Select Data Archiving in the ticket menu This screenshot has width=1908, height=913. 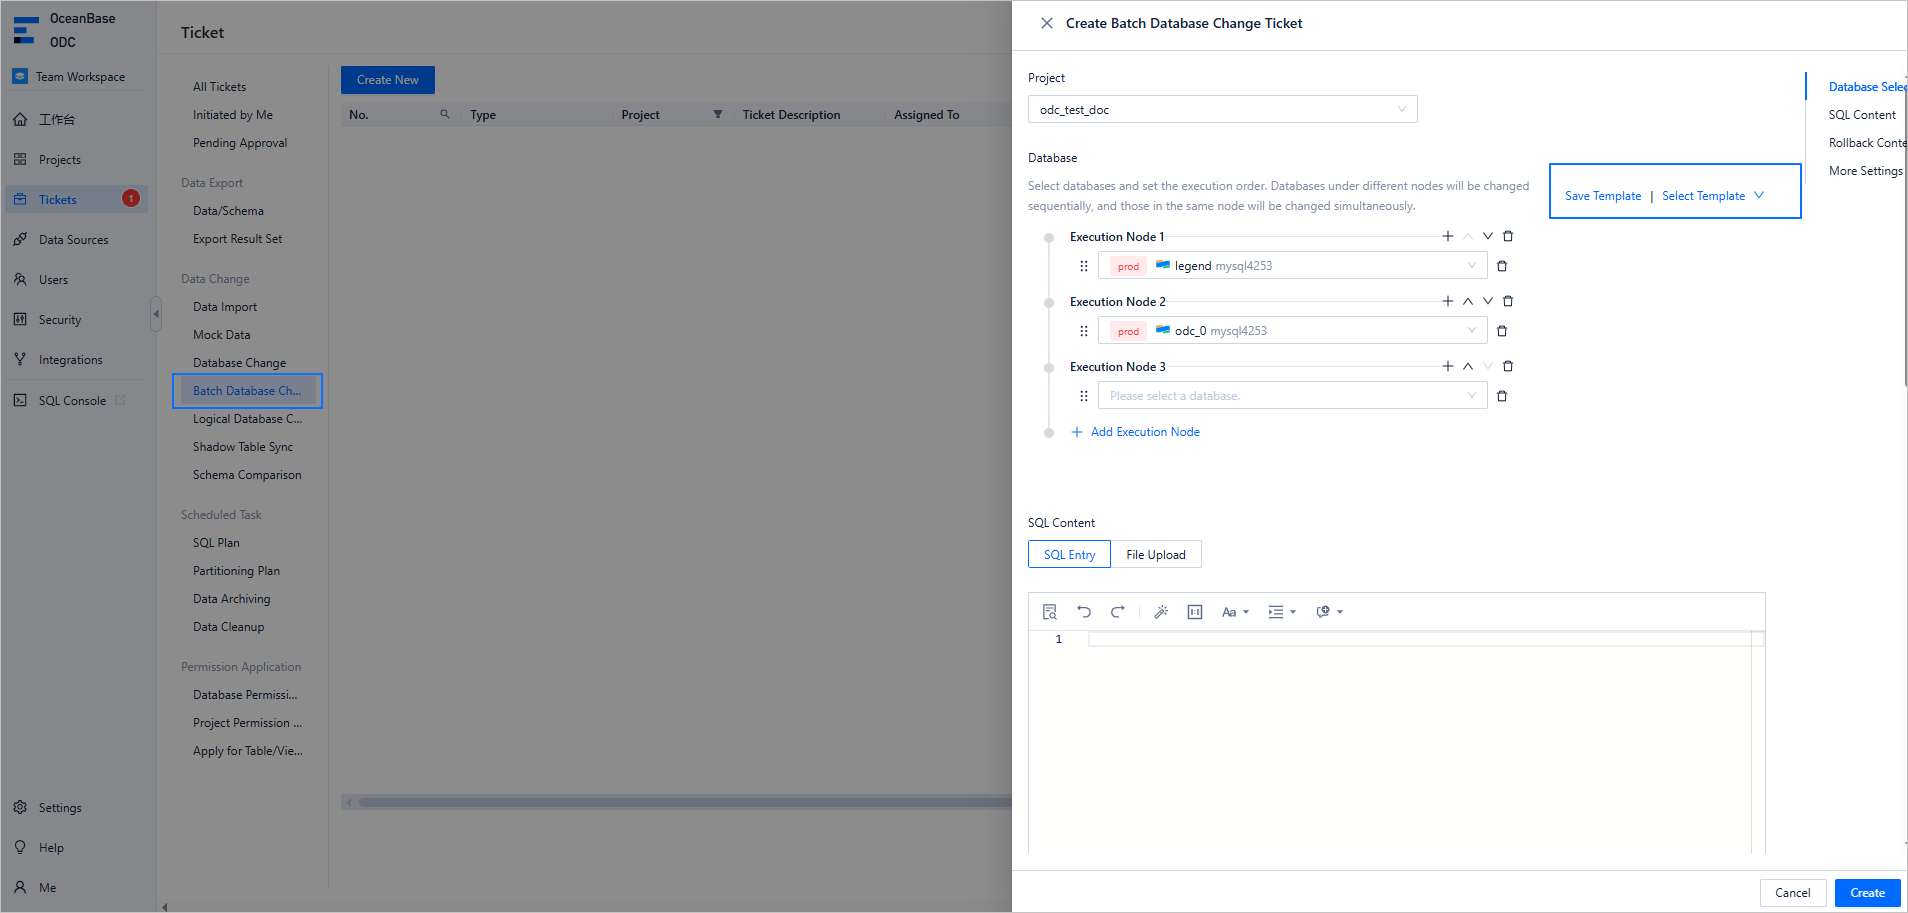coord(231,599)
